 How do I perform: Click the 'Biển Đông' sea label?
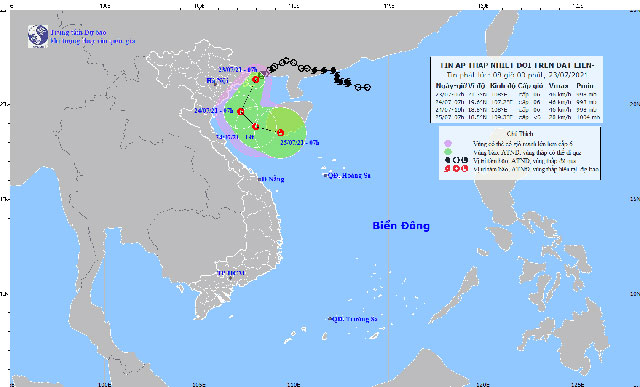pyautogui.click(x=401, y=226)
